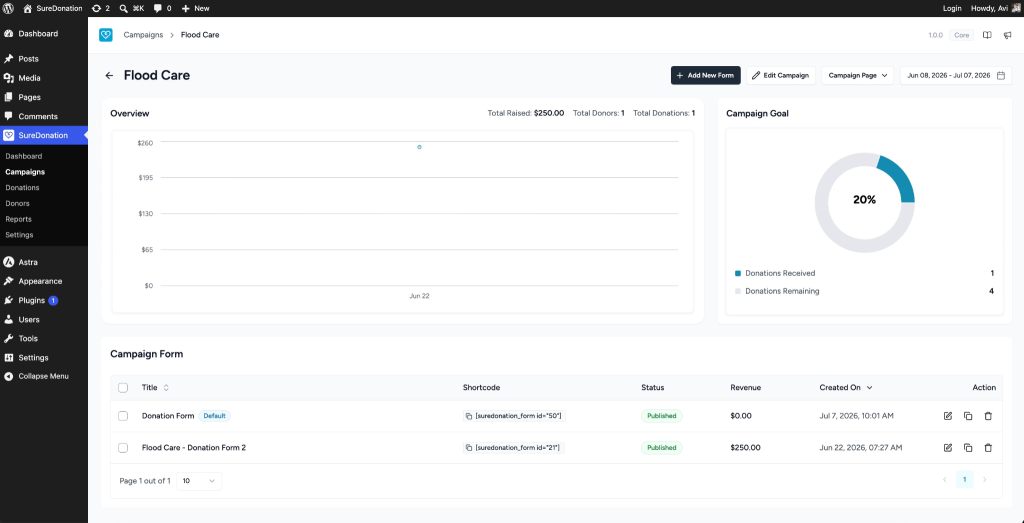Image resolution: width=1024 pixels, height=523 pixels.
Task: Copy shortcode for form id 50
Action: 468,416
